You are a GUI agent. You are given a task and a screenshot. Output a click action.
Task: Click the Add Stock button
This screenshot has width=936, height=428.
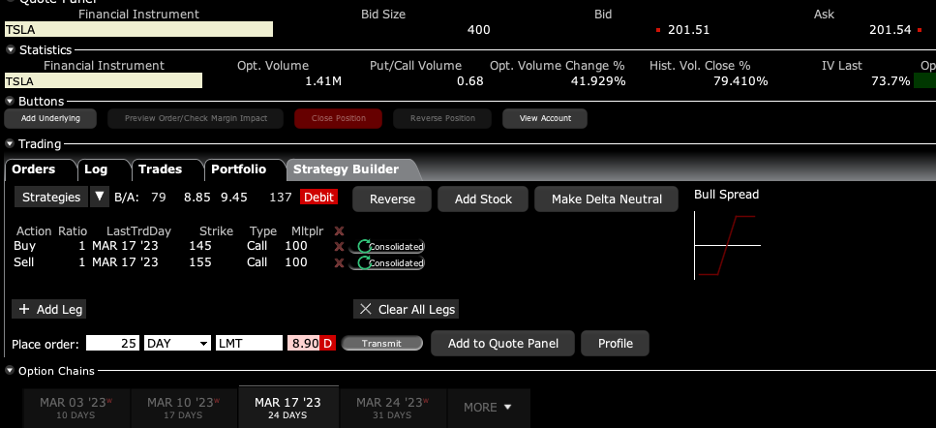tap(483, 199)
